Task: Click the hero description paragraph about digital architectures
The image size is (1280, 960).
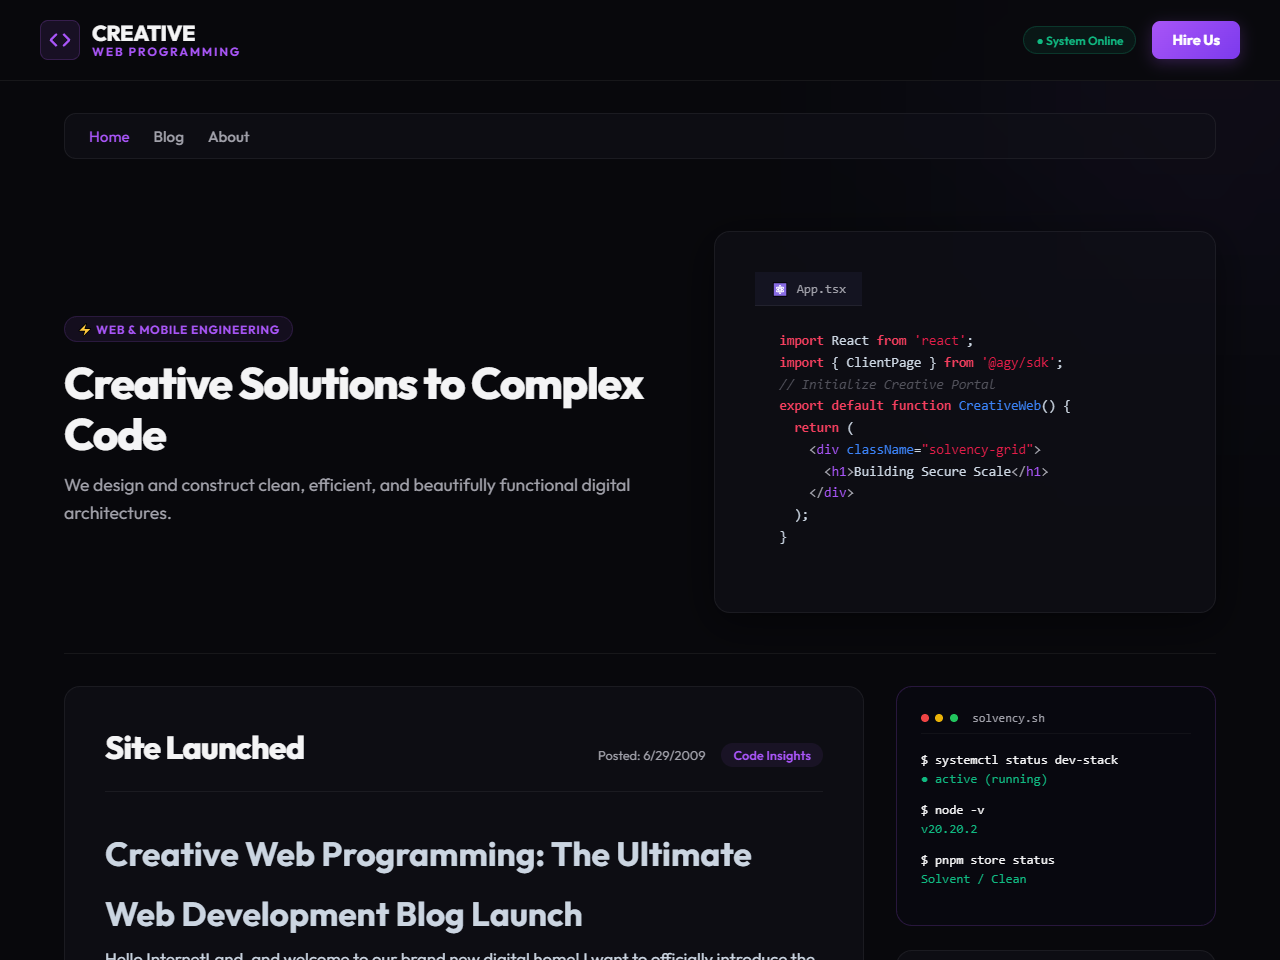Action: (x=347, y=499)
